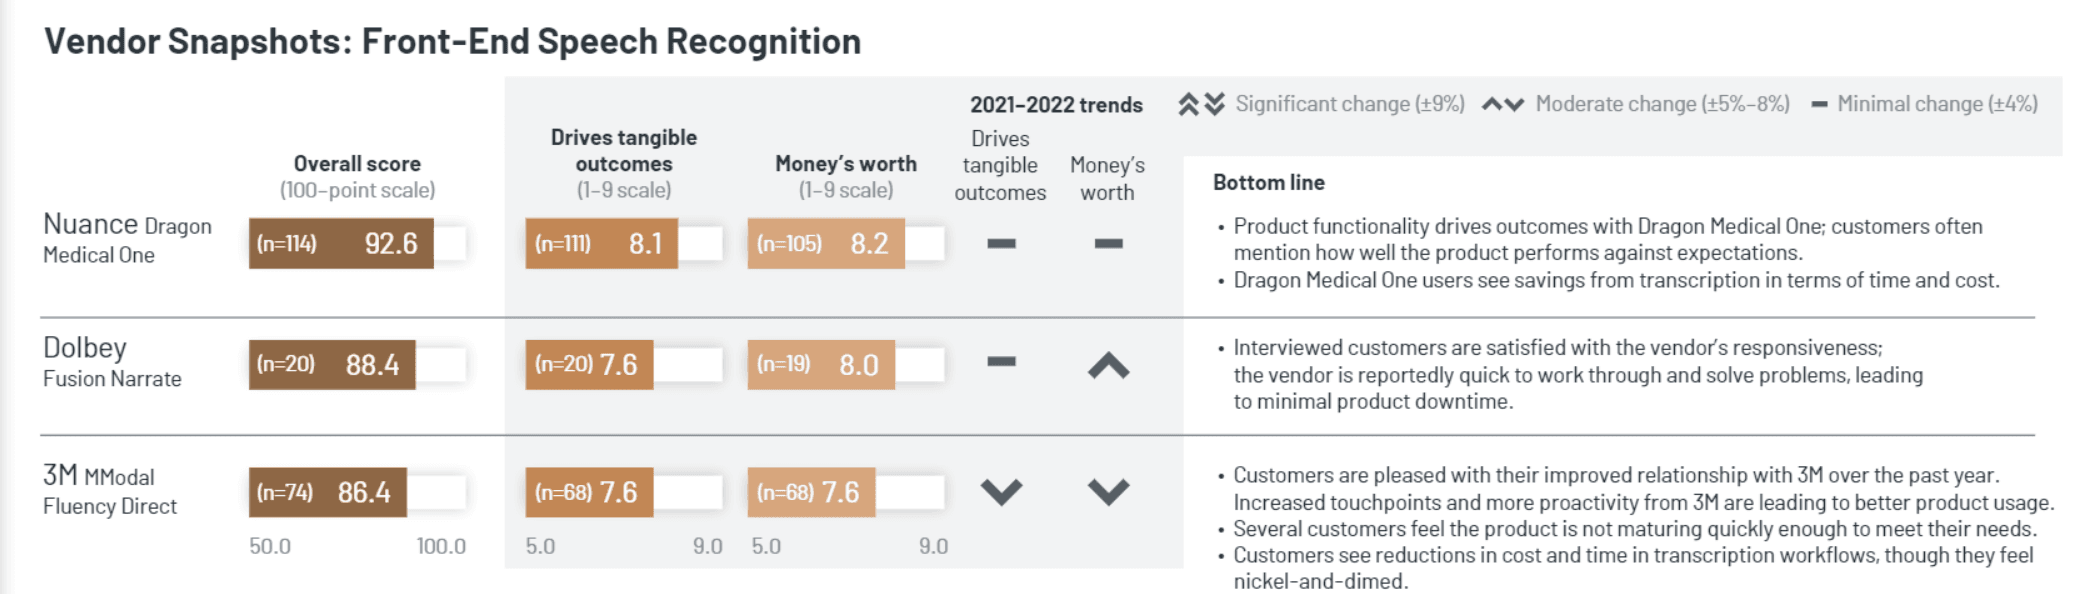The image size is (2090, 594).
Task: Select 3M's 86.4 overall score bar
Action: click(x=328, y=492)
